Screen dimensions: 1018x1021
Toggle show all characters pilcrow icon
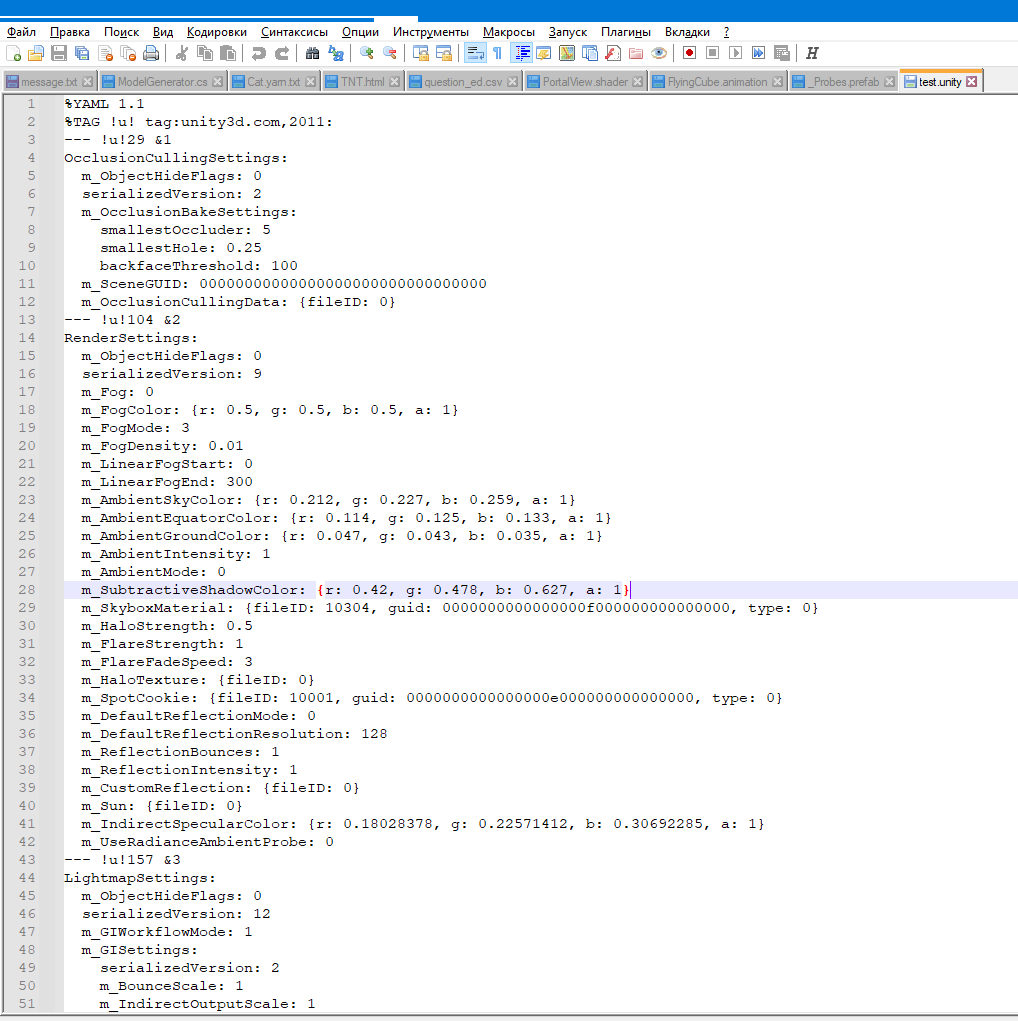point(497,53)
